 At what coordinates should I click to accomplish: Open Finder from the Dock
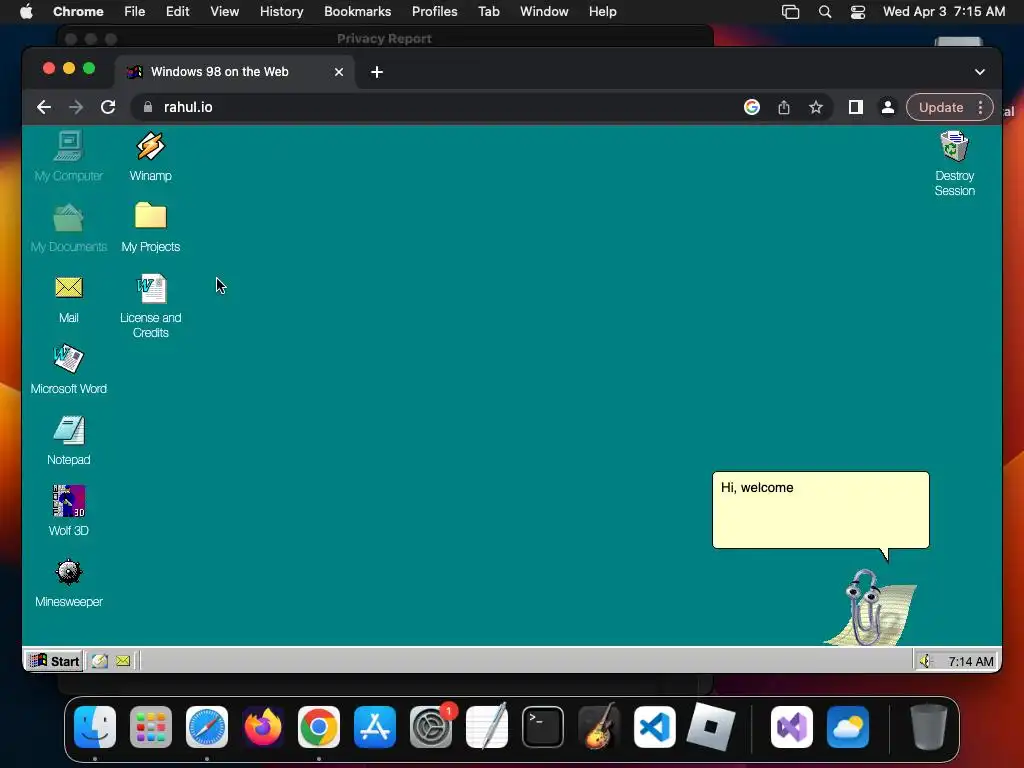(95, 727)
